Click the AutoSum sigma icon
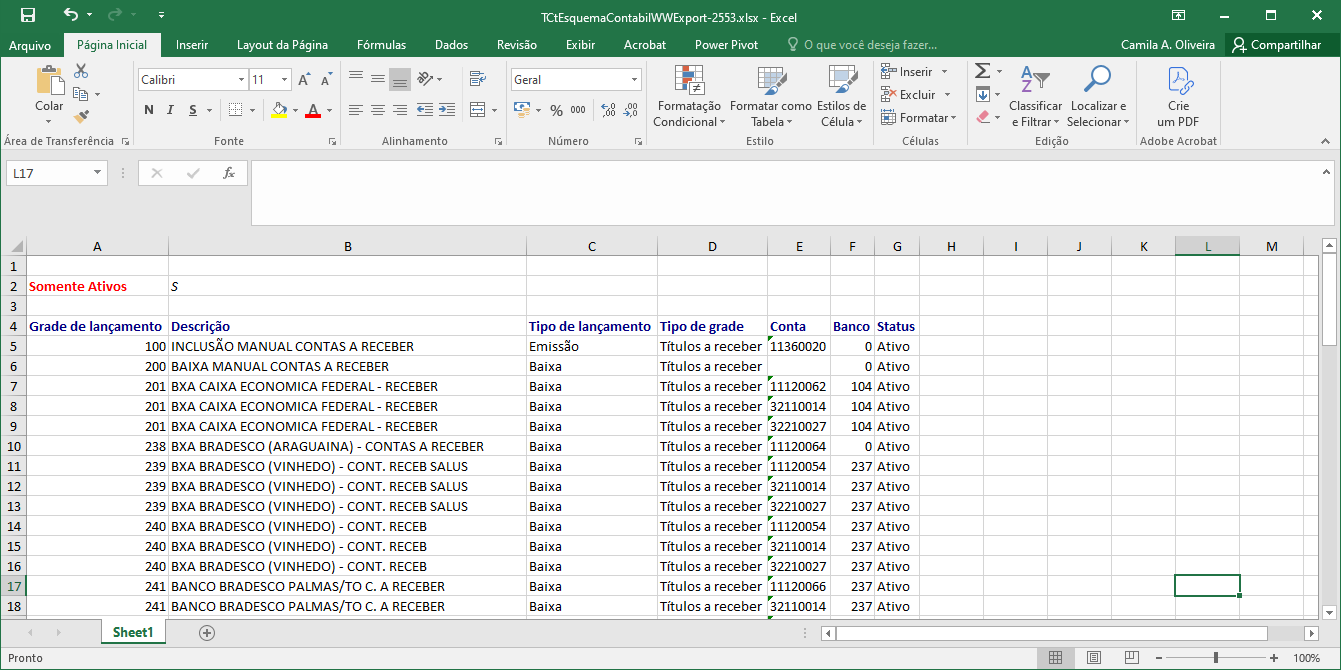Viewport: 1341px width, 670px height. point(982,71)
